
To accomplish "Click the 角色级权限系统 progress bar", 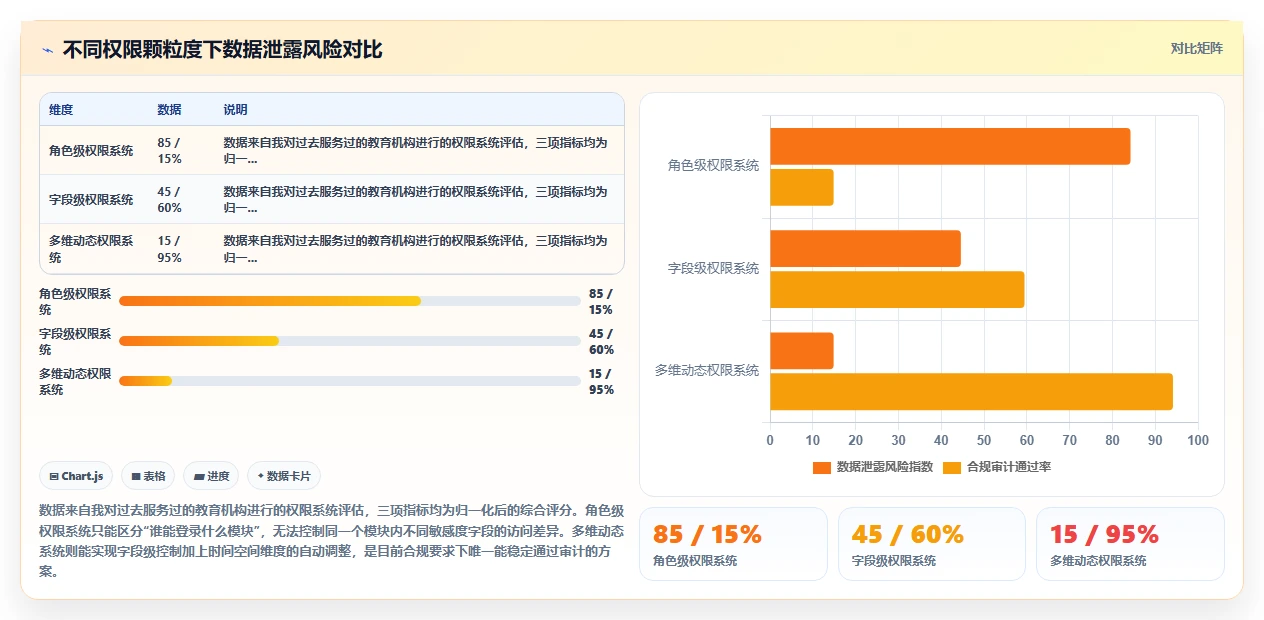I will 350,301.
